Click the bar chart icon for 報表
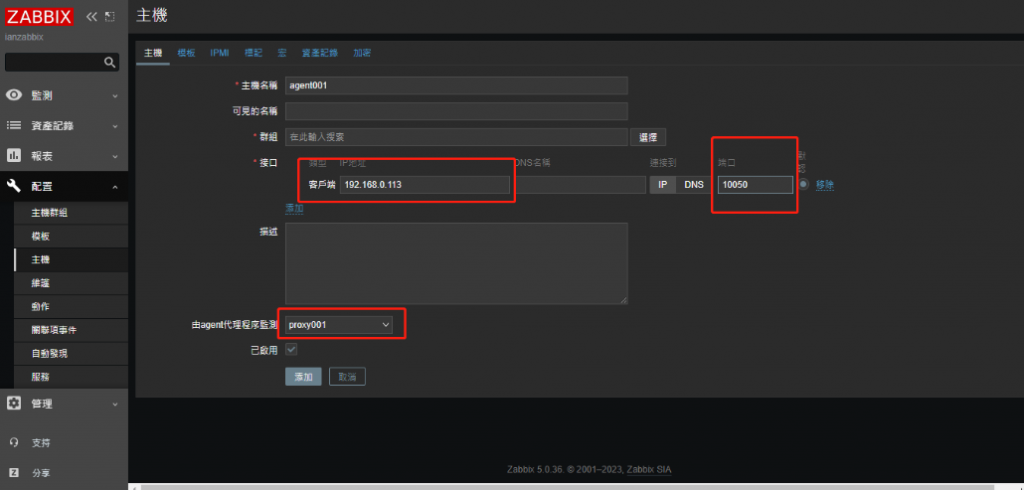 coord(14,156)
